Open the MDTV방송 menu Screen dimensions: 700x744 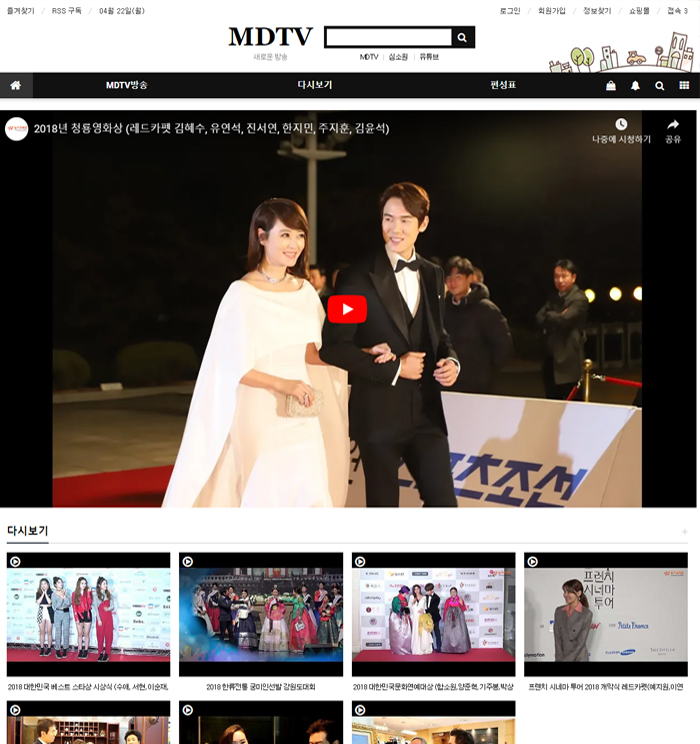point(127,86)
